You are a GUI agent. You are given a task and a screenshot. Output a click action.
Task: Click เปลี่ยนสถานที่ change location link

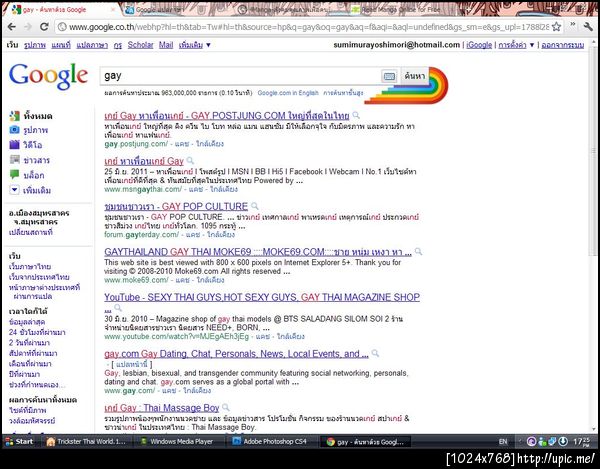(31, 232)
